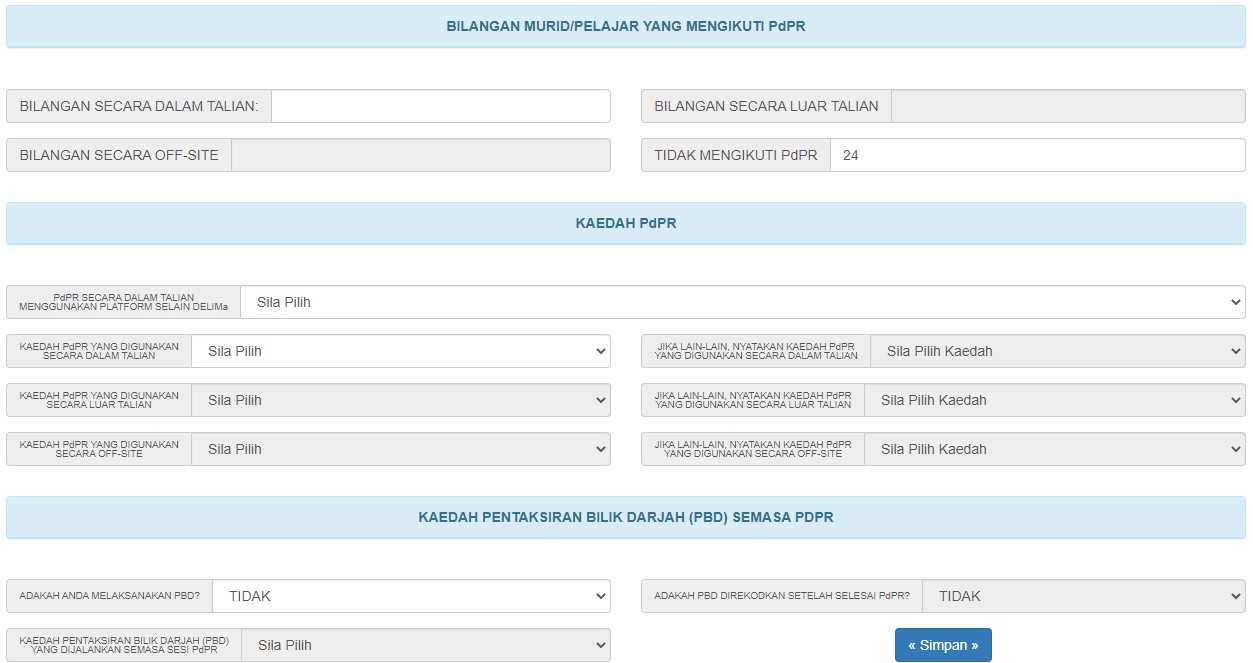Screen dimensions: 1253x663
Task: Click the Kaedah Pentaksiran Bilik Darjah section header
Action: (x=626, y=518)
